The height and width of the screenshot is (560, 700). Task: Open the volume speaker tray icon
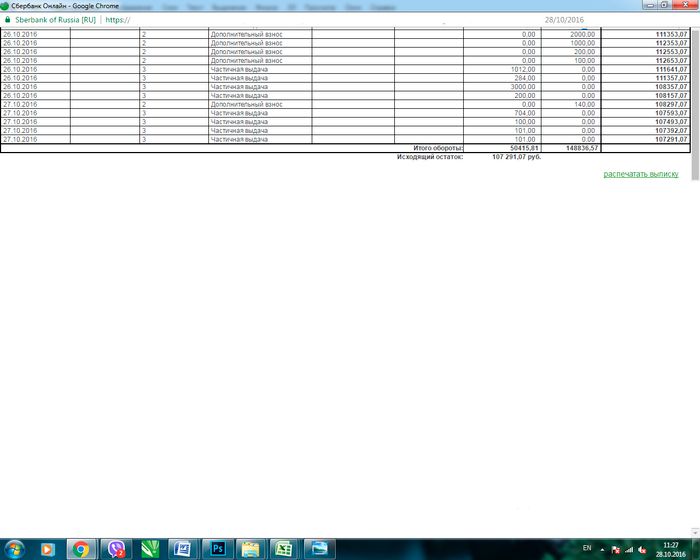click(x=642, y=550)
